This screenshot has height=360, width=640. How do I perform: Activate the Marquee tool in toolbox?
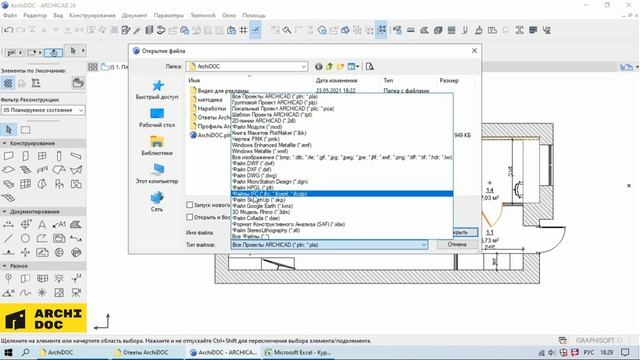click(x=25, y=130)
